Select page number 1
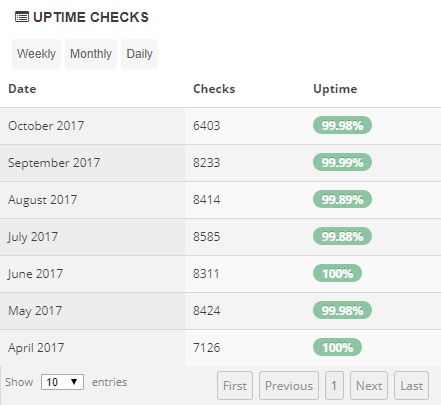Viewport: 441px width, 405px height. pyautogui.click(x=334, y=386)
